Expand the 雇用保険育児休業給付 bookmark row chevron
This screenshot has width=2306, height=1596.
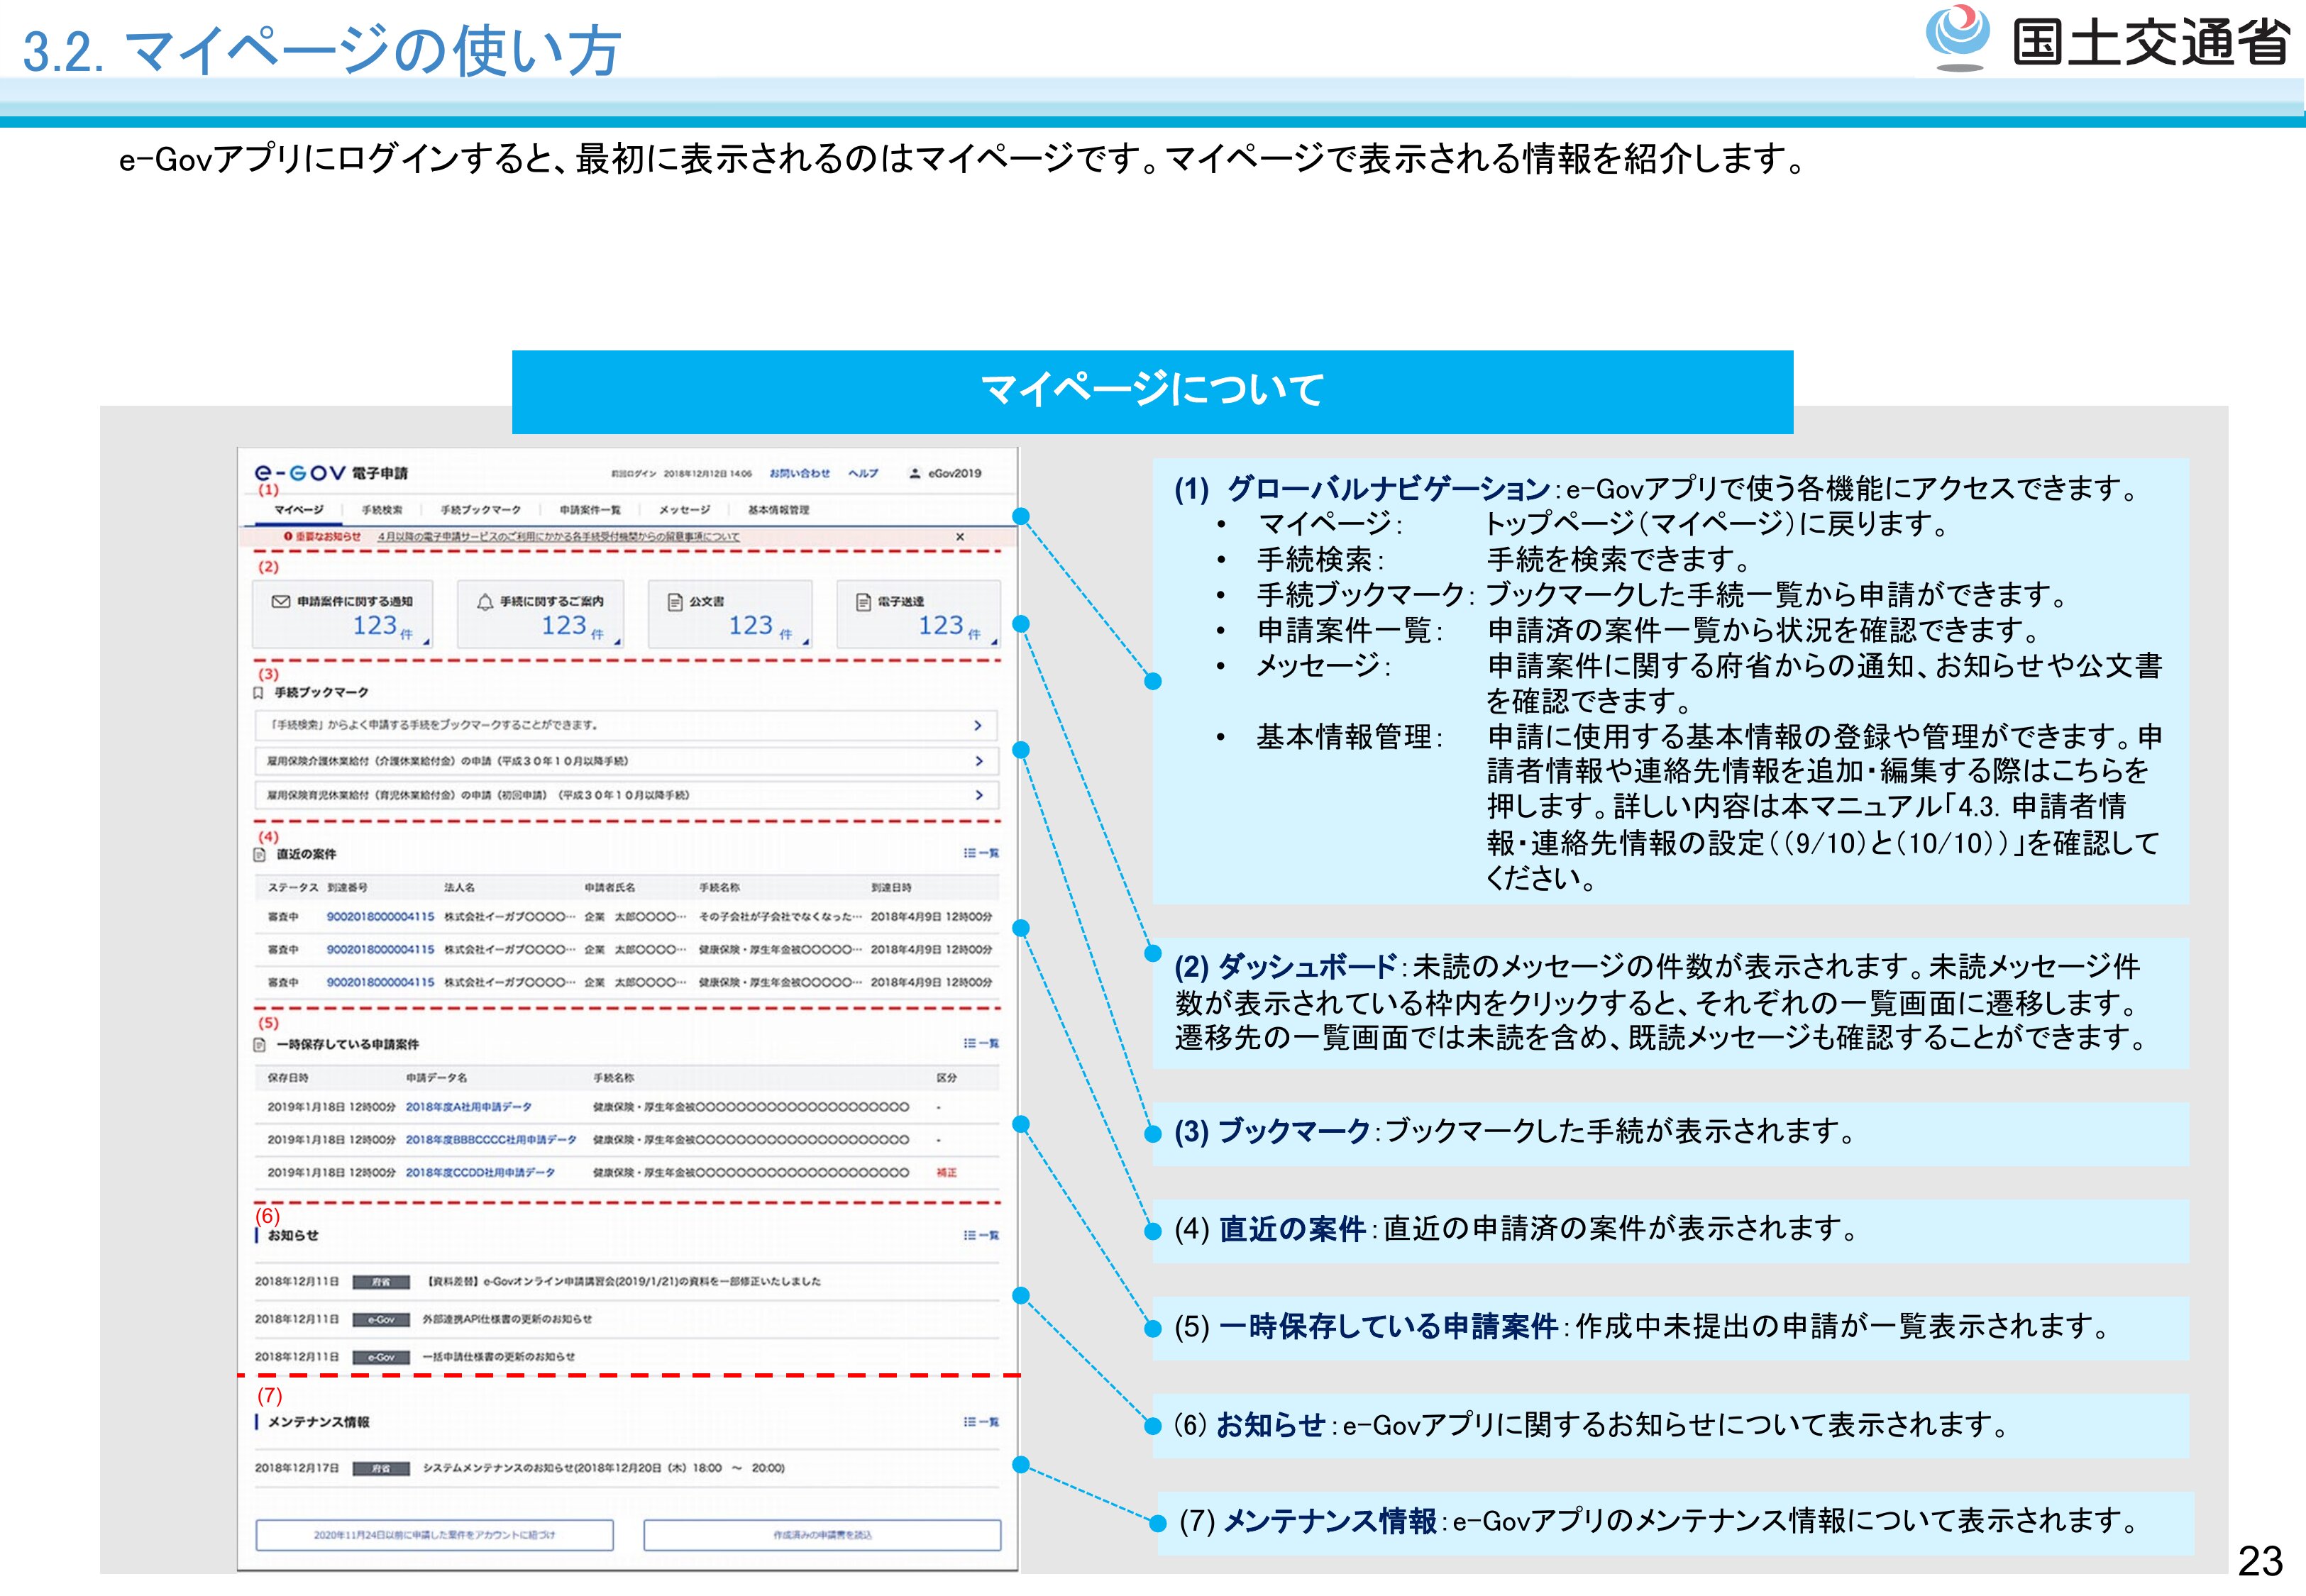click(979, 795)
